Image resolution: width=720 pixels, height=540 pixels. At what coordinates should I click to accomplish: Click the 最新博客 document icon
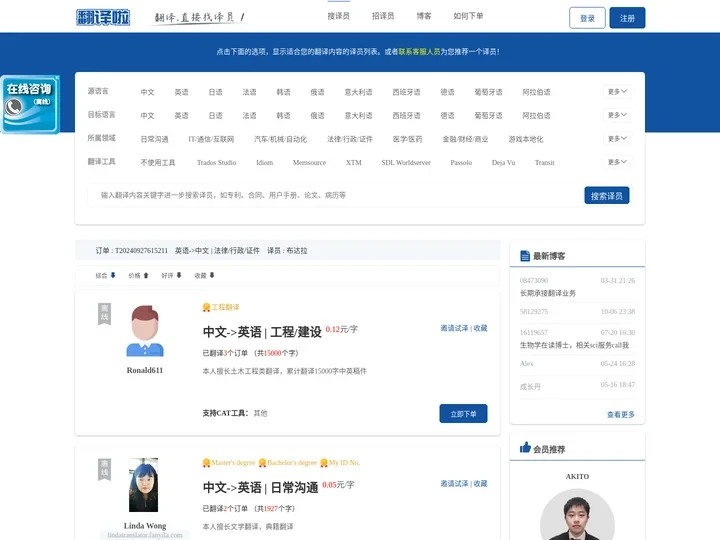[525, 256]
